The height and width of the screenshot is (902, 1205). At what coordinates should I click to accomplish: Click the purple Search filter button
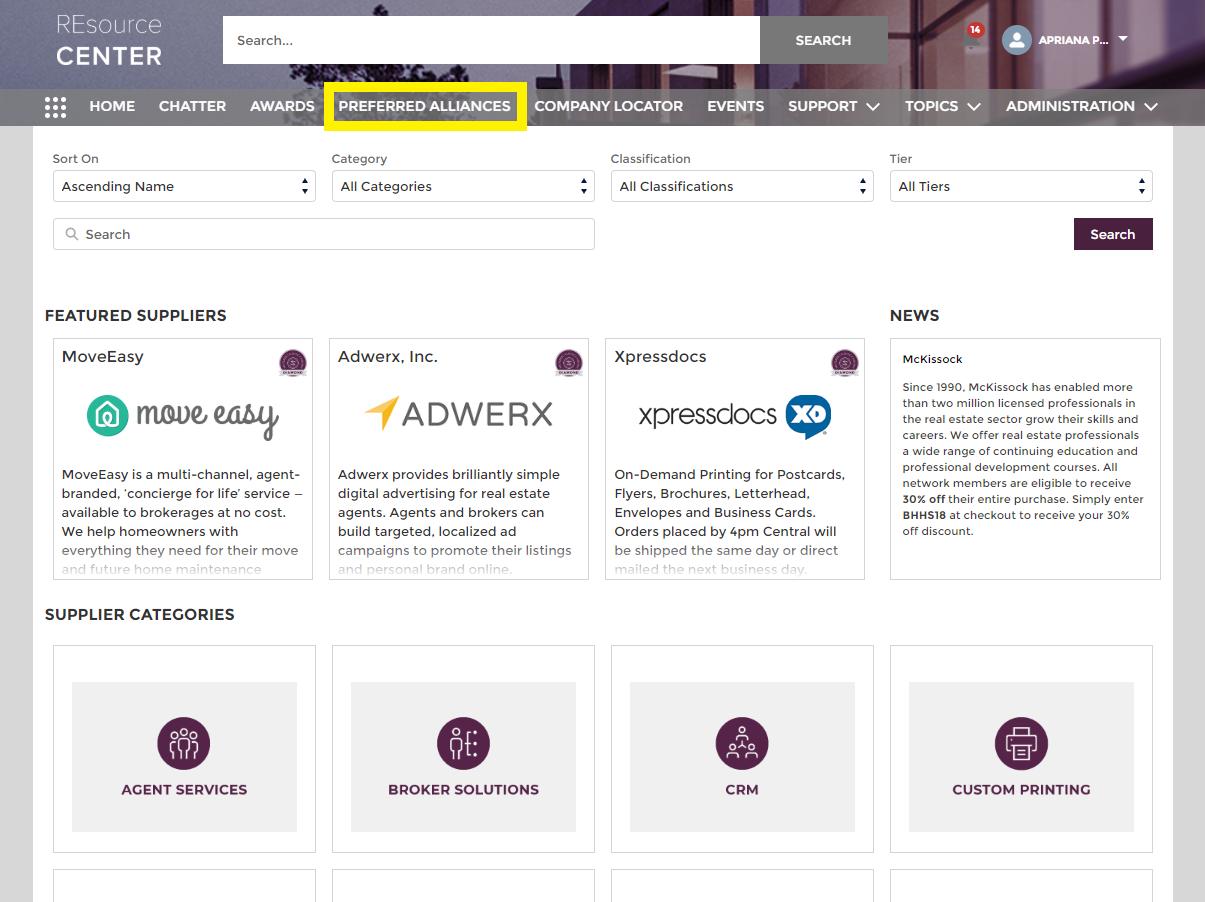pos(1113,234)
